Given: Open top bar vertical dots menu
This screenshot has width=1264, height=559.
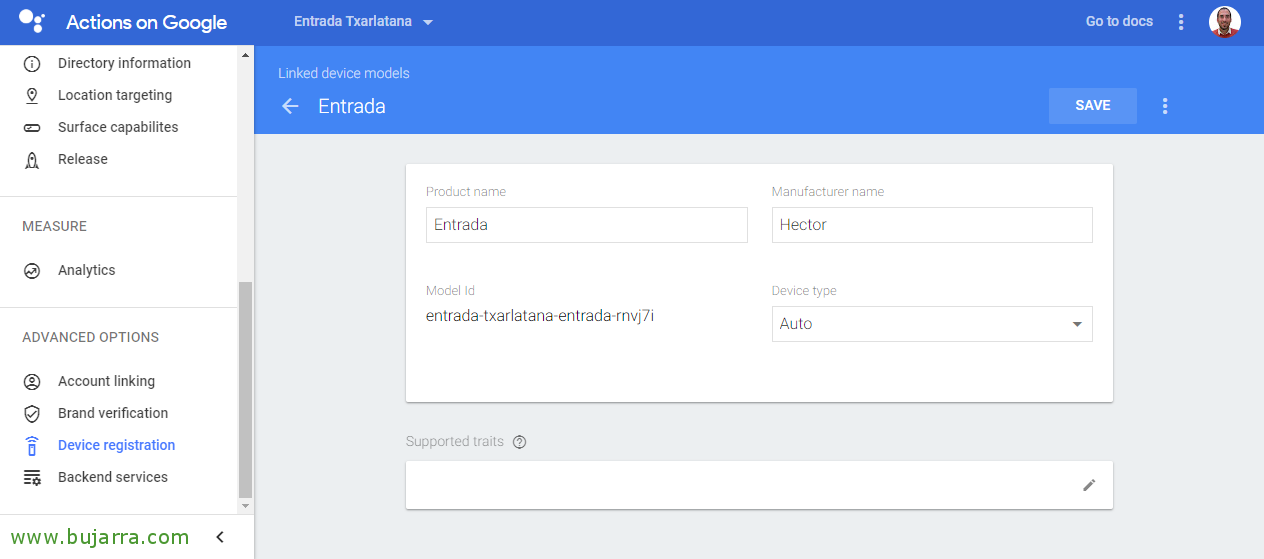Looking at the screenshot, I should tap(1181, 22).
